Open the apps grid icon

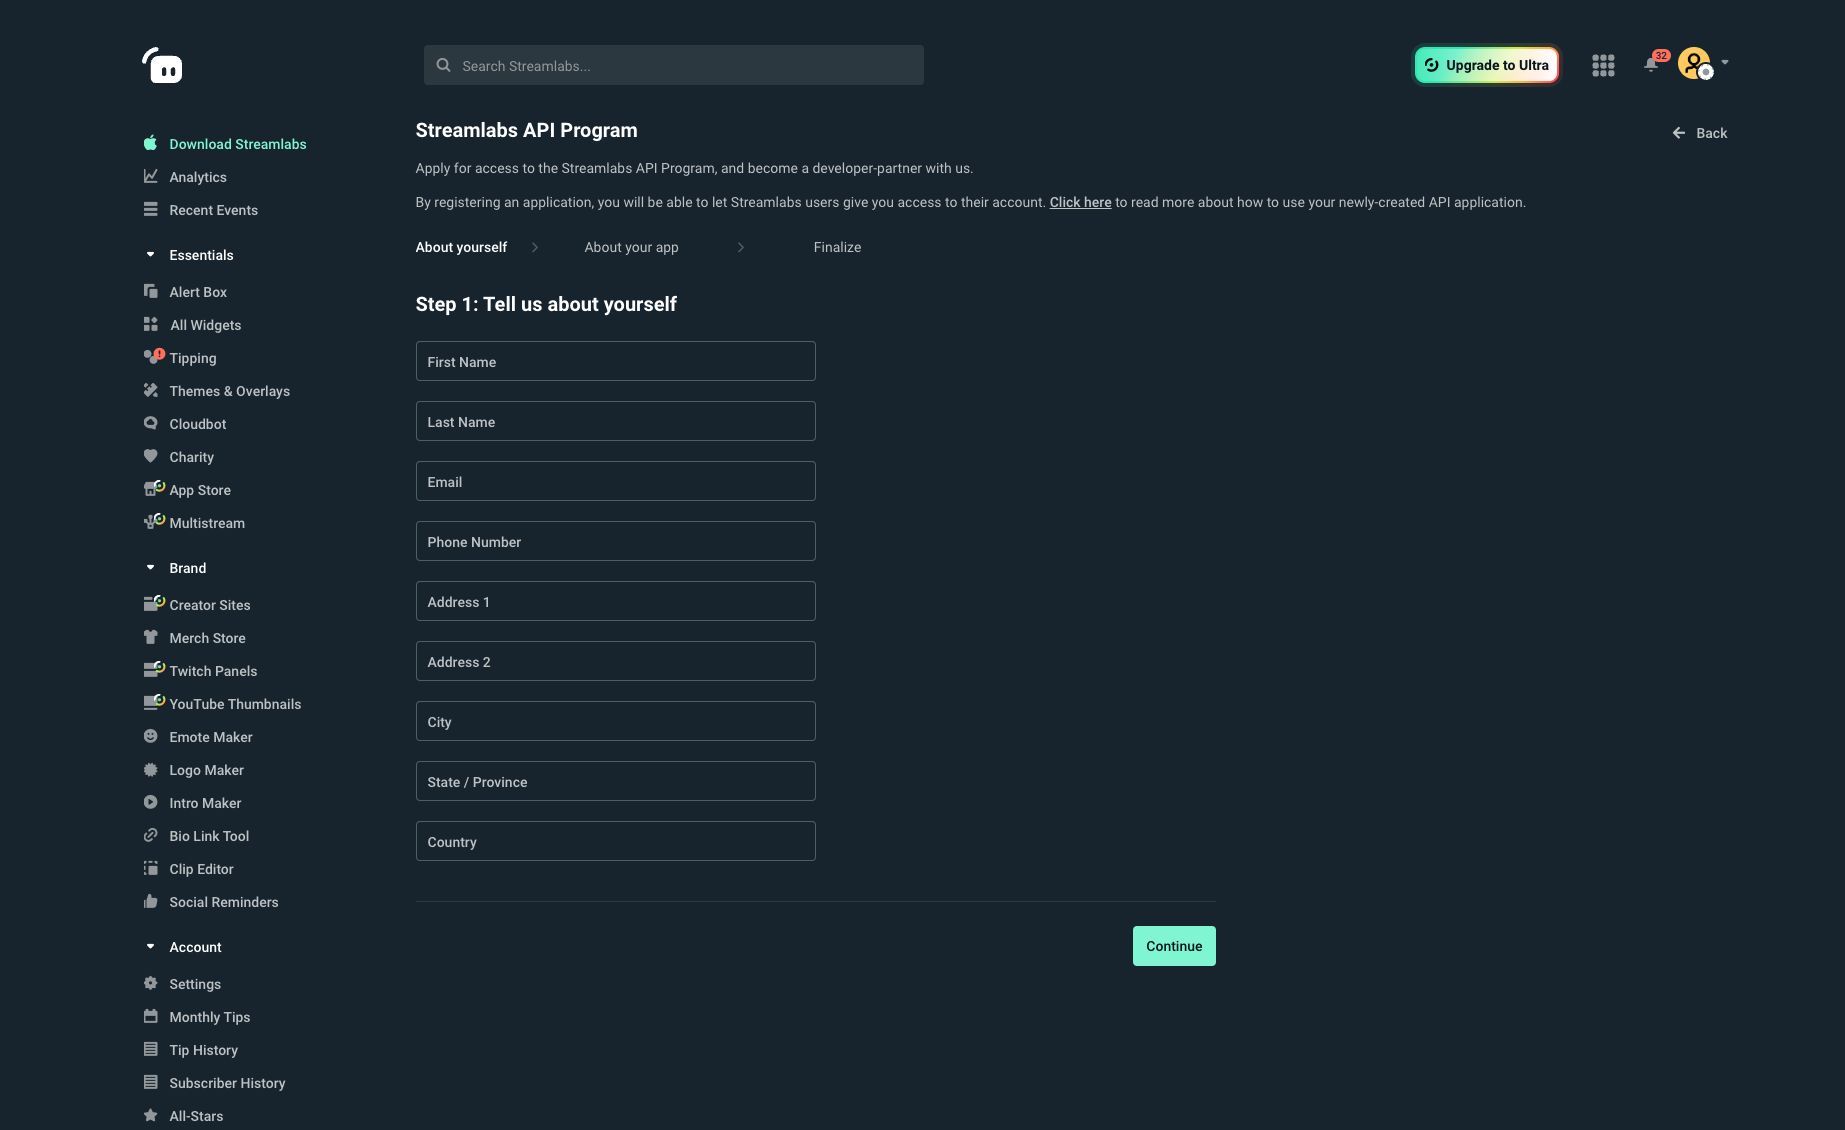(x=1603, y=65)
